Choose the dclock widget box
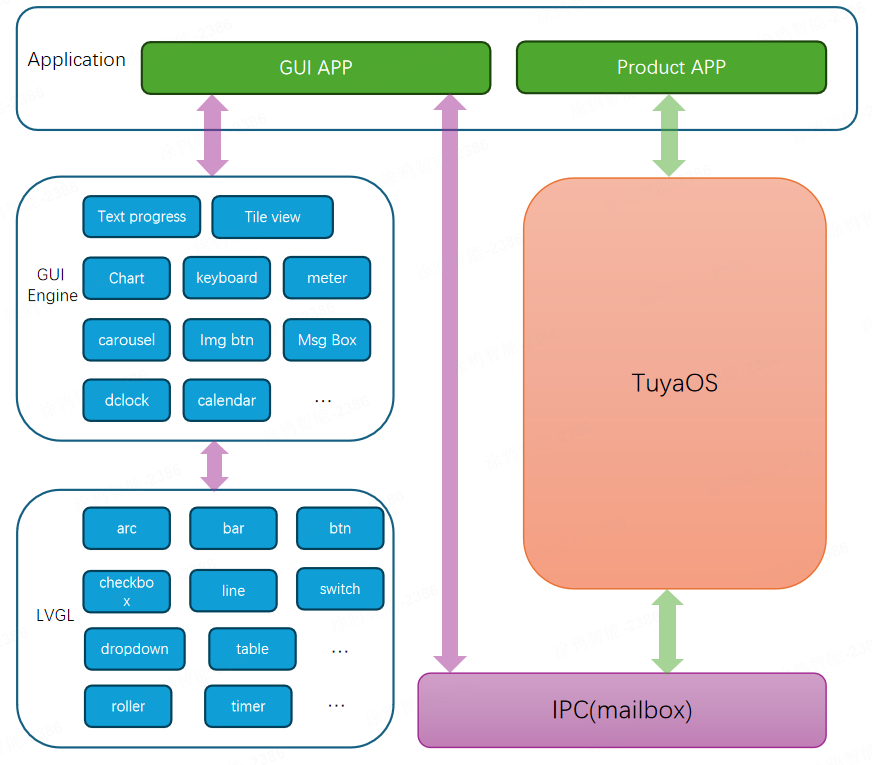The image size is (872, 765). [127, 400]
